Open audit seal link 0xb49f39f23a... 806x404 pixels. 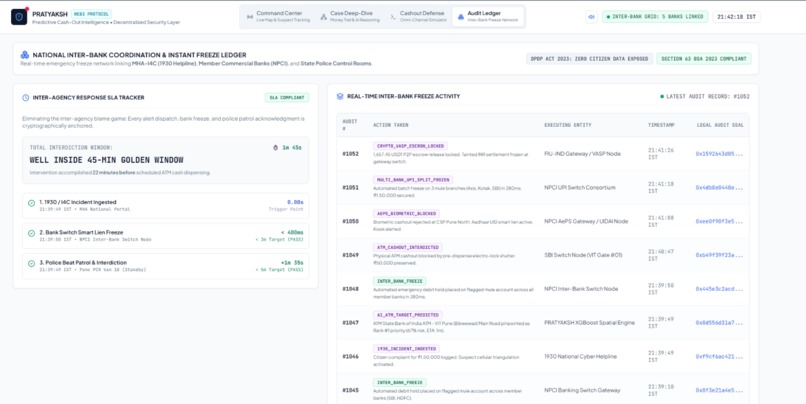[x=719, y=255]
